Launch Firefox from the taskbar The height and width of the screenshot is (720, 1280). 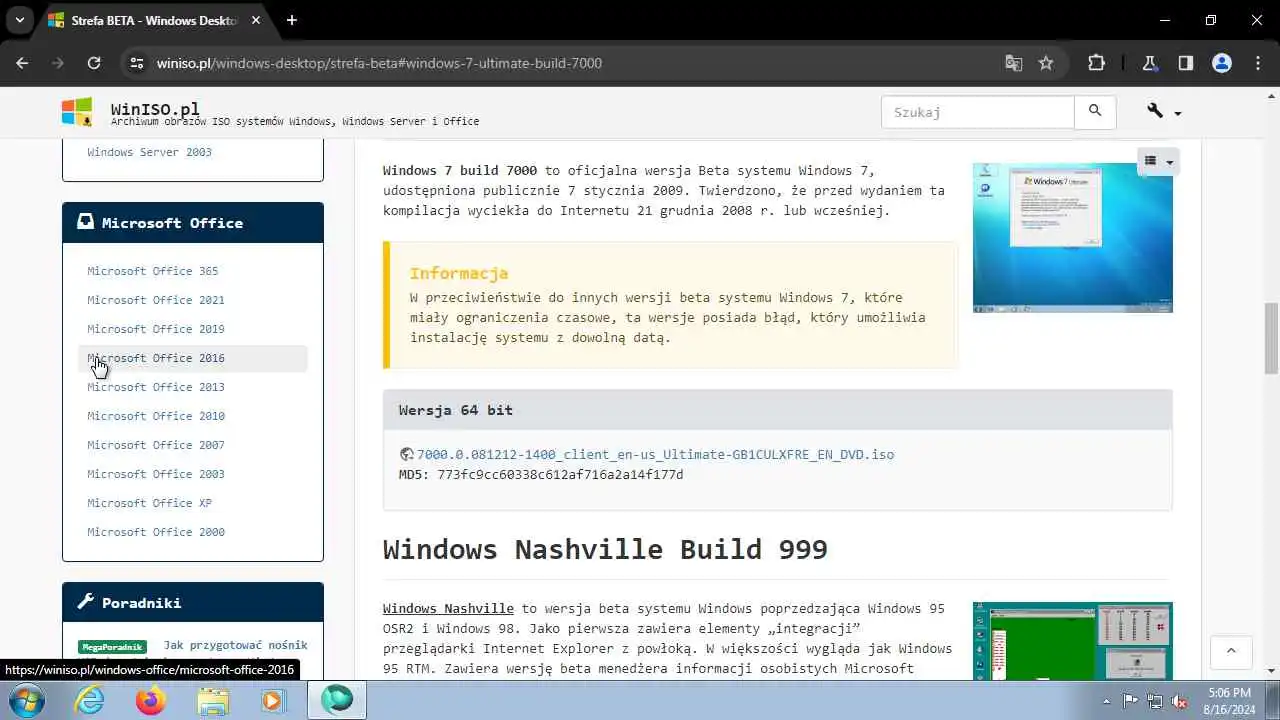click(151, 701)
